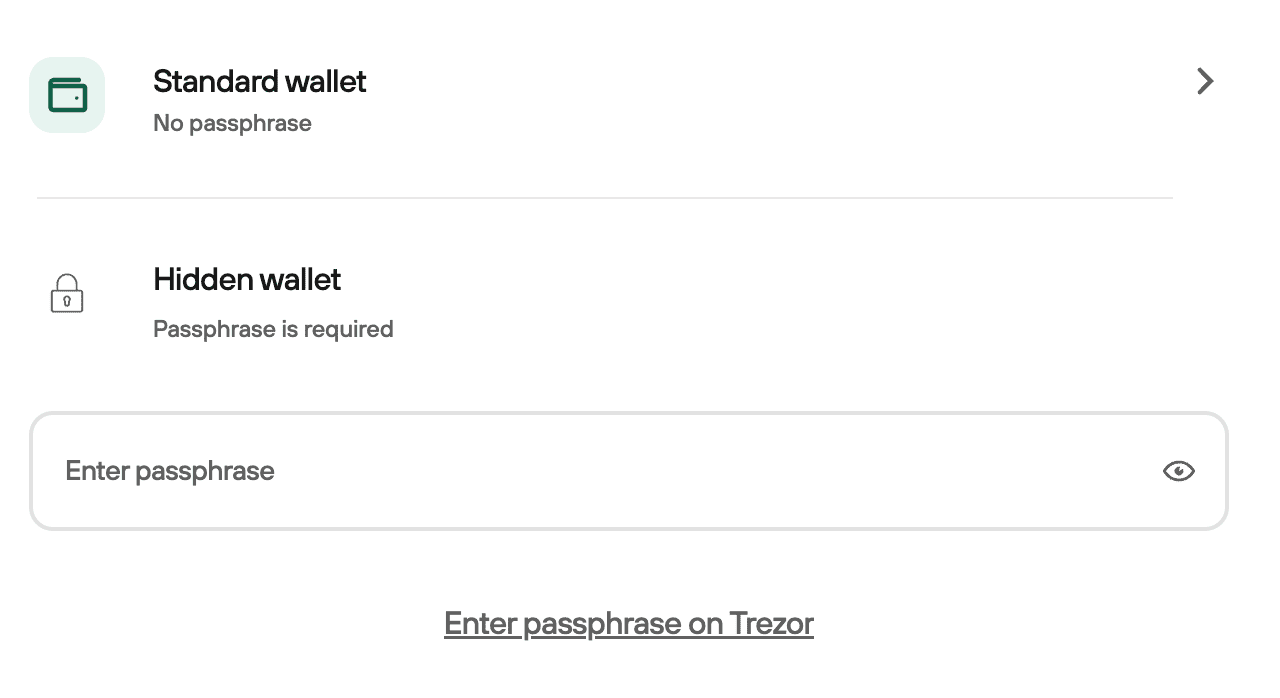
Task: Click the word 'Trezor' in the bottom link
Action: click(771, 623)
